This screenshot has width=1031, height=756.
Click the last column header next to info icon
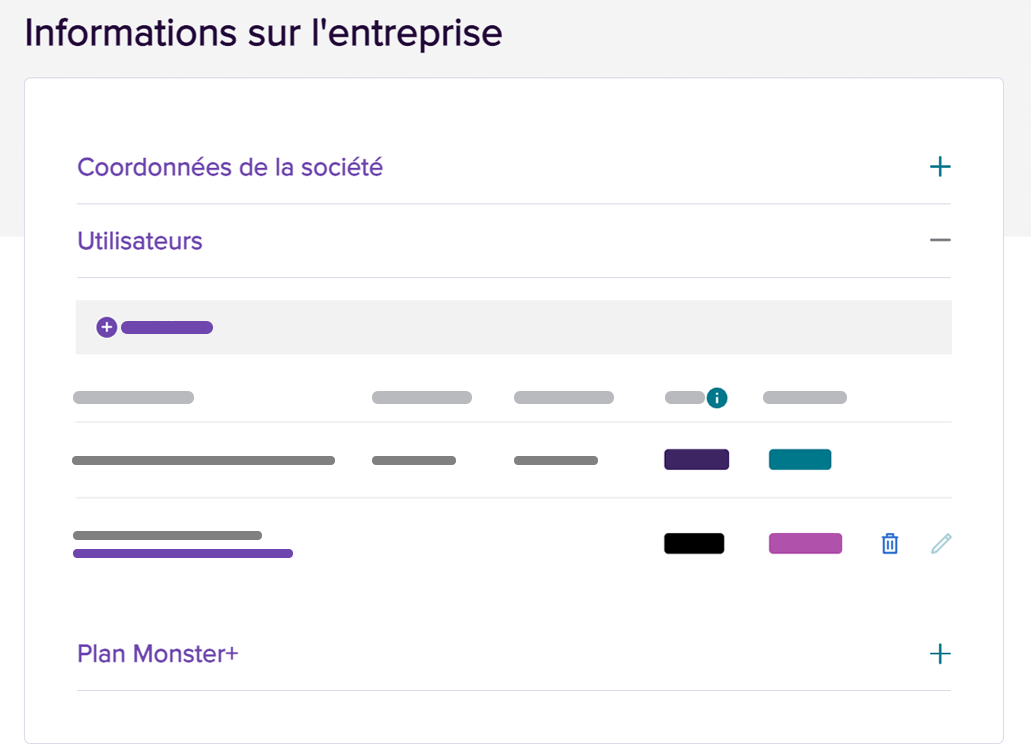click(x=805, y=397)
